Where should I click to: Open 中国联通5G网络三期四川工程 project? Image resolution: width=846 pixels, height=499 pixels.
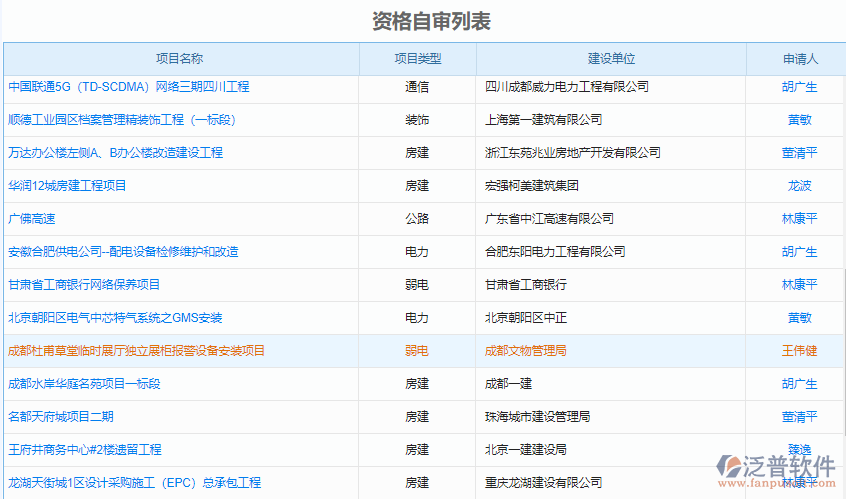128,87
